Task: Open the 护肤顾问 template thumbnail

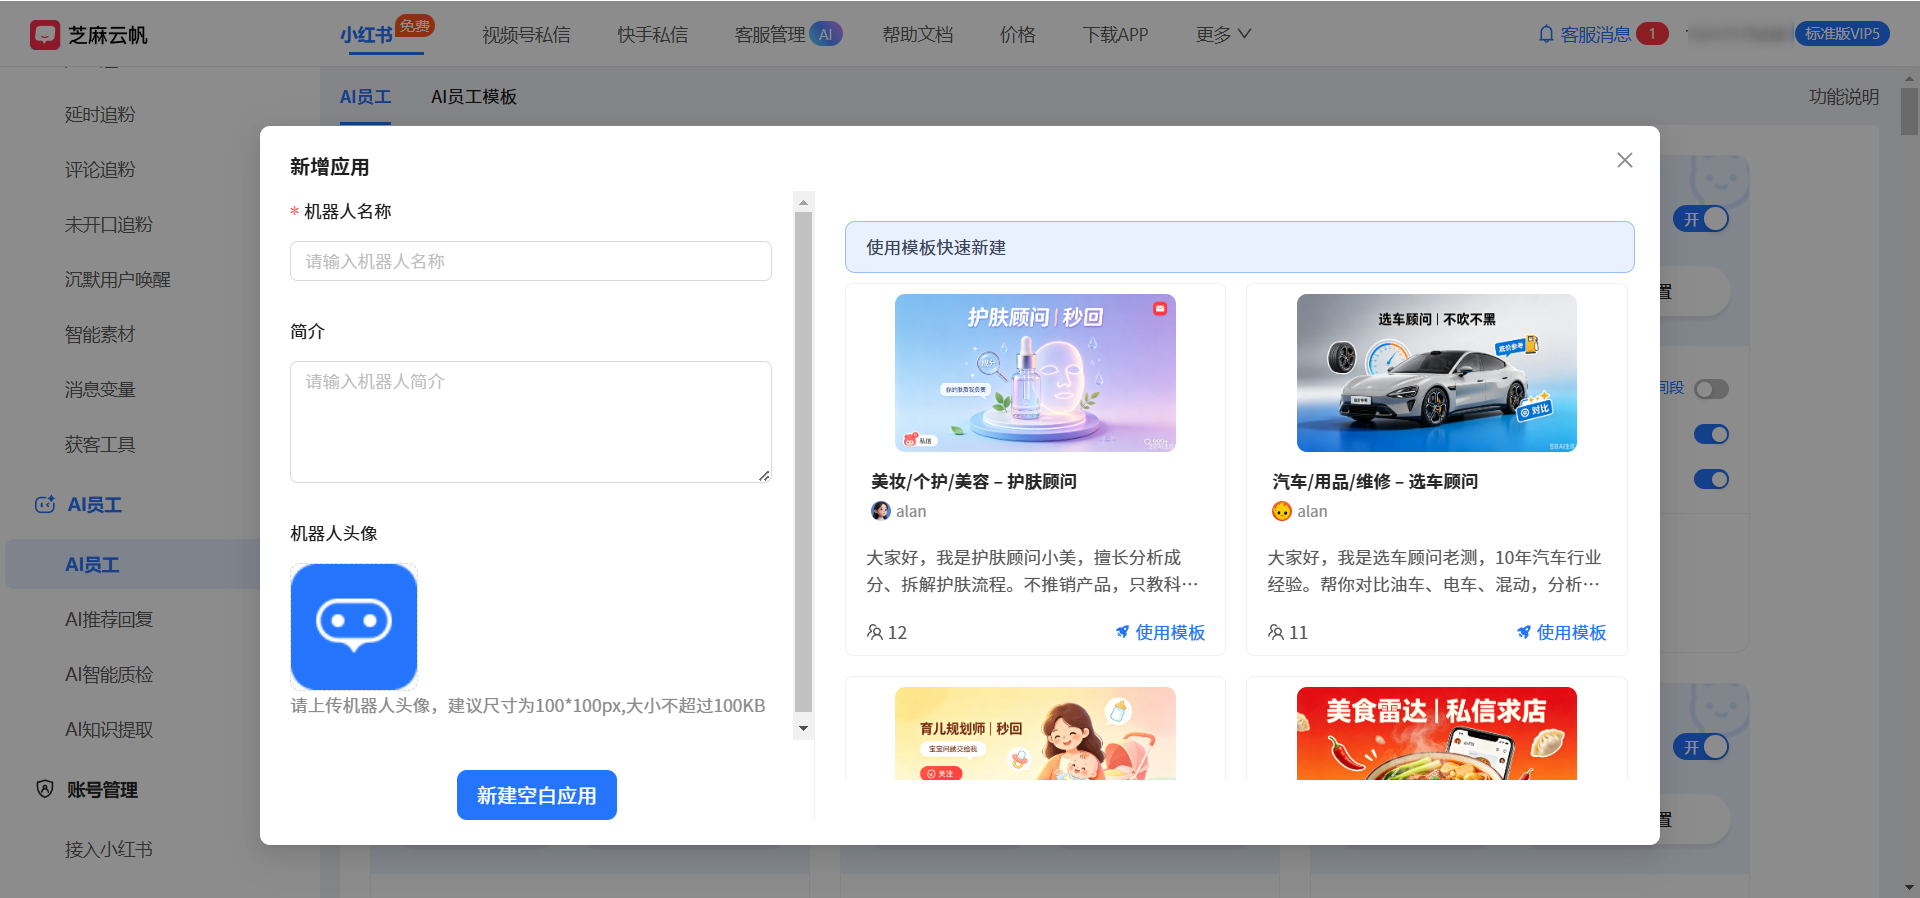Action: [1035, 373]
